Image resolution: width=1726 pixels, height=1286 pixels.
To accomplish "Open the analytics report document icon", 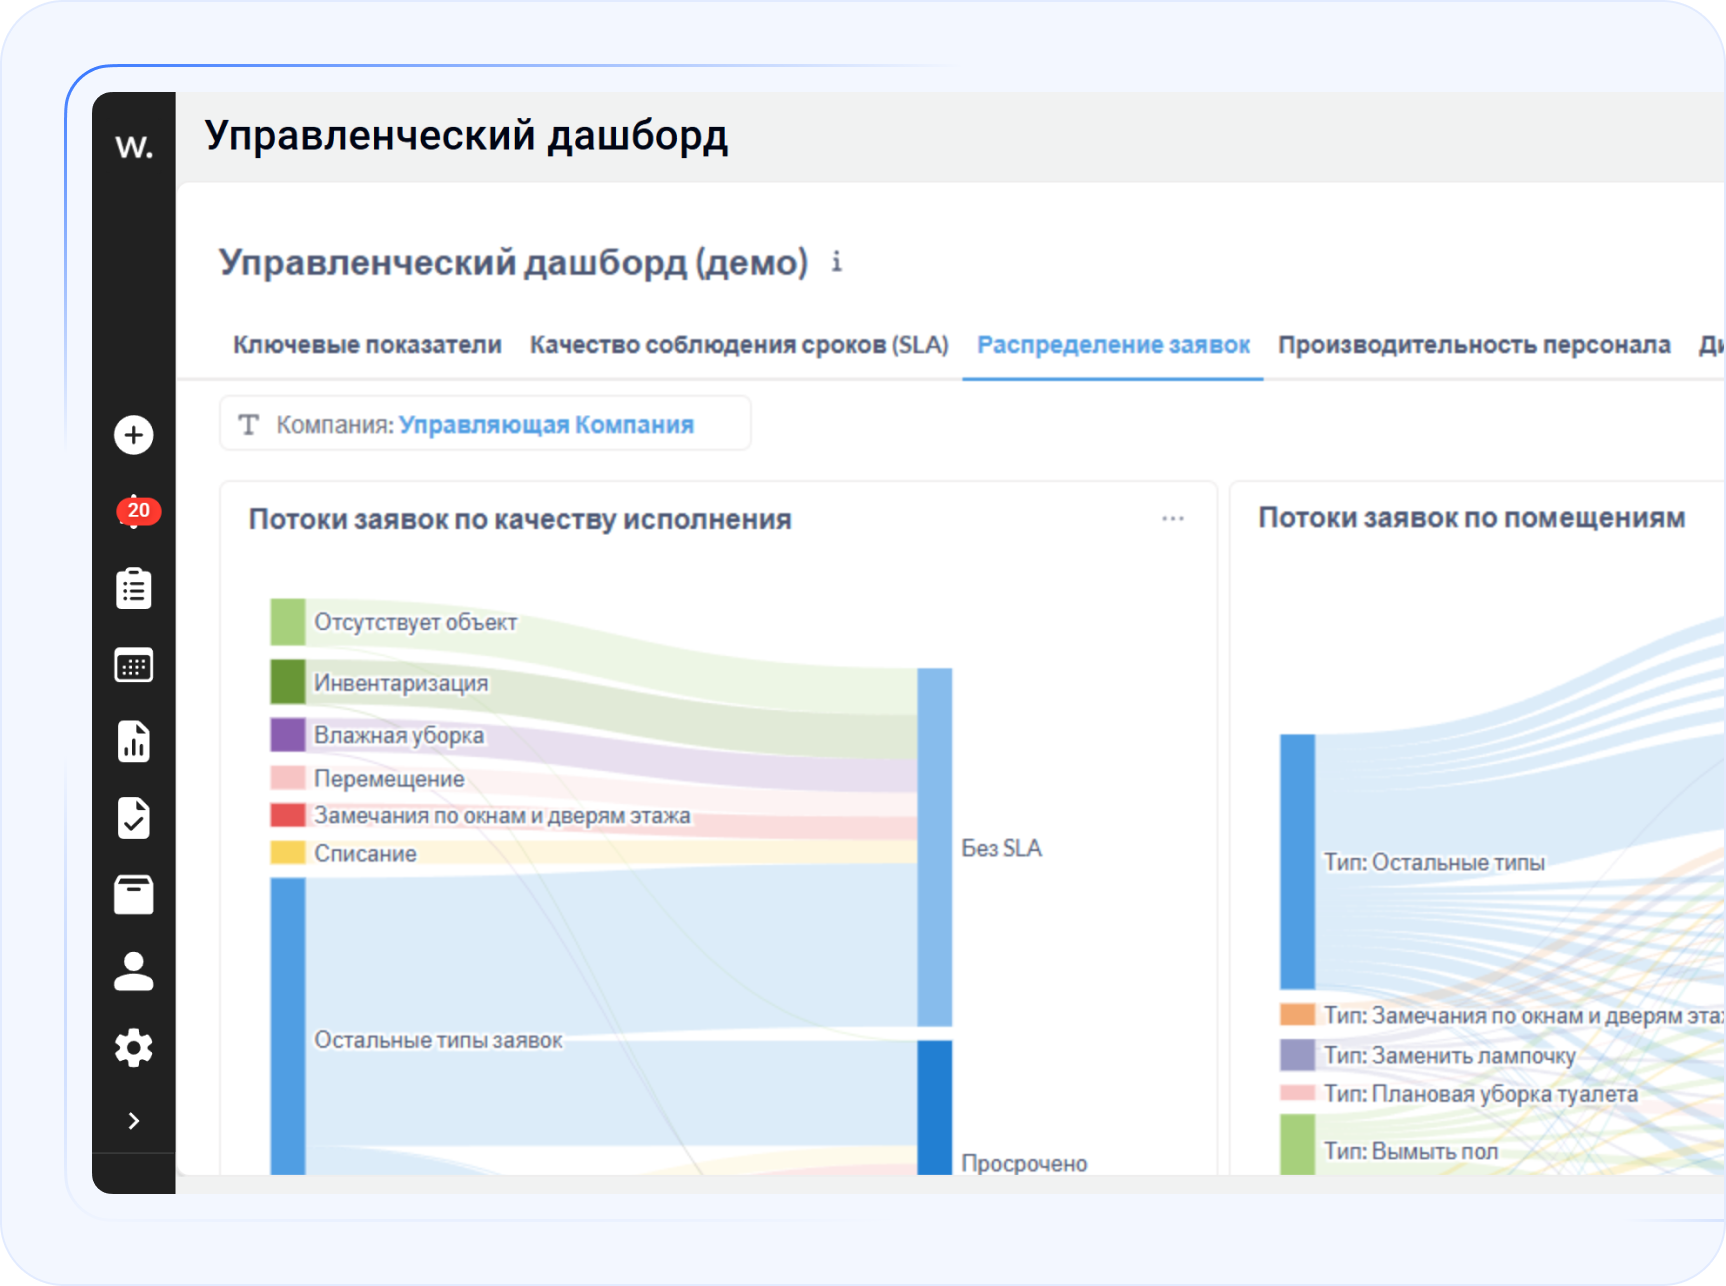I will (x=133, y=741).
